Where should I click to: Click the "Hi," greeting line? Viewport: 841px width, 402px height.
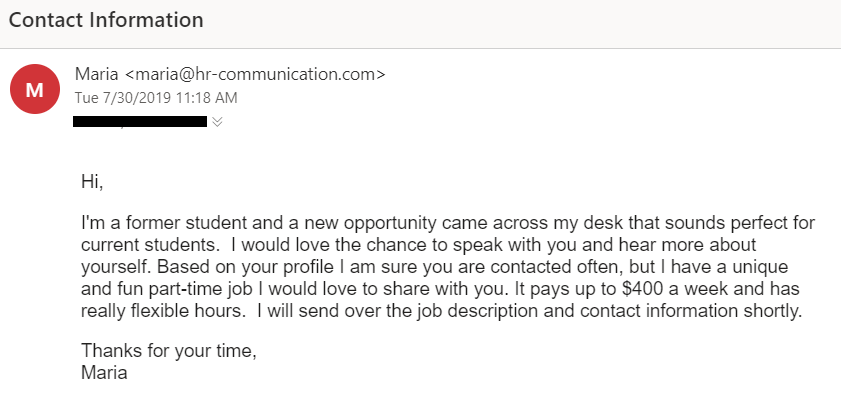(92, 182)
